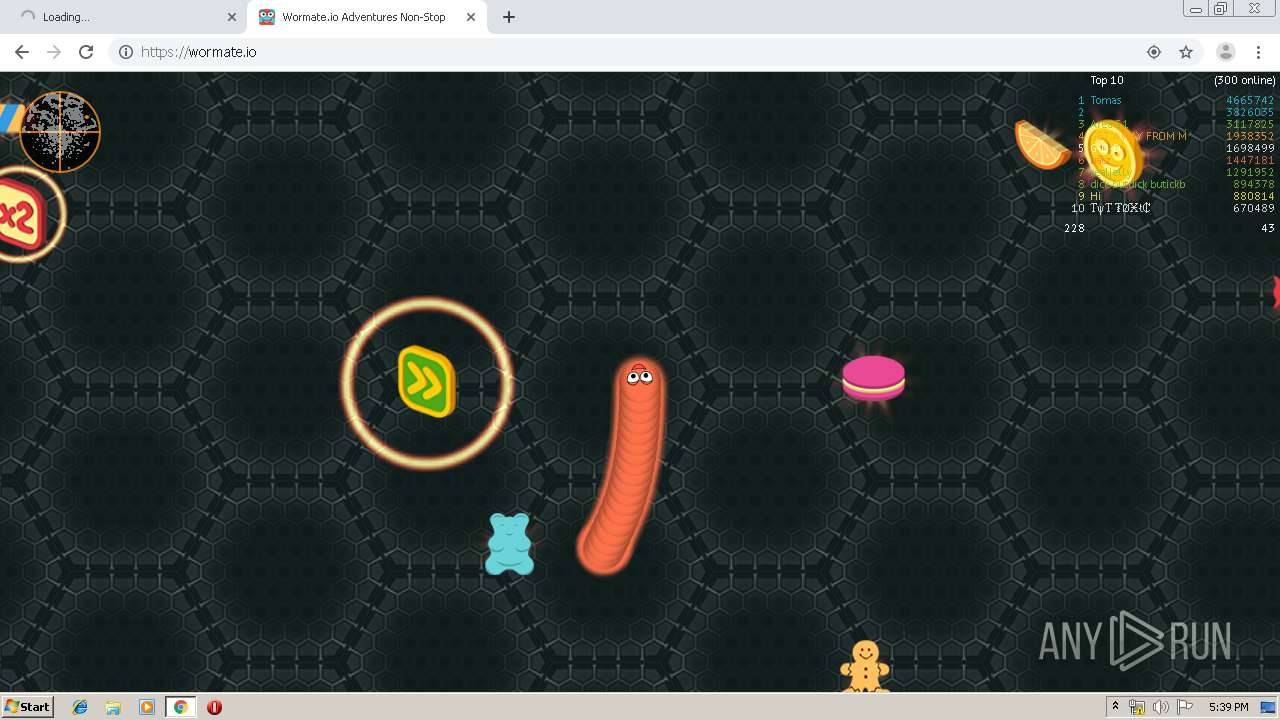Image resolution: width=1280 pixels, height=720 pixels.
Task: Go back in browser history
Action: [x=22, y=52]
